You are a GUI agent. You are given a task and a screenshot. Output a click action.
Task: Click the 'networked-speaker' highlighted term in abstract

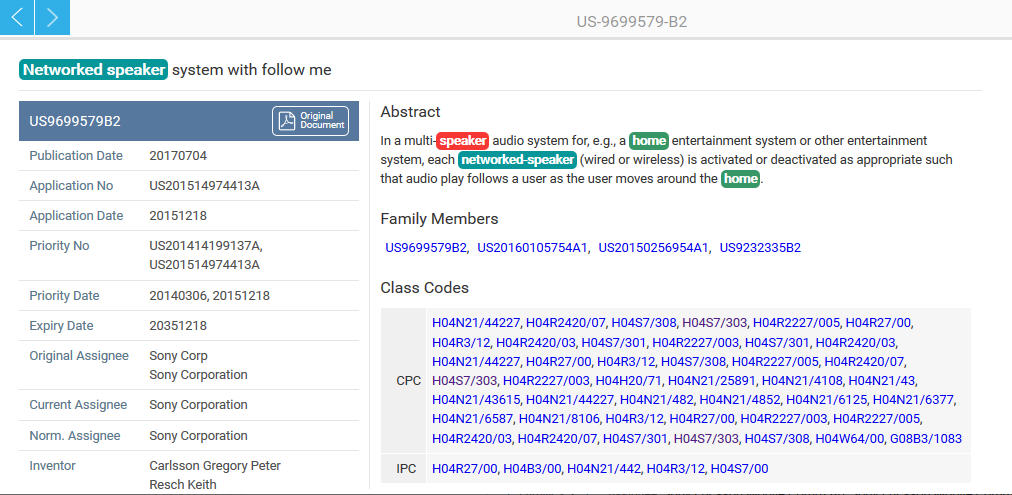[x=518, y=160]
